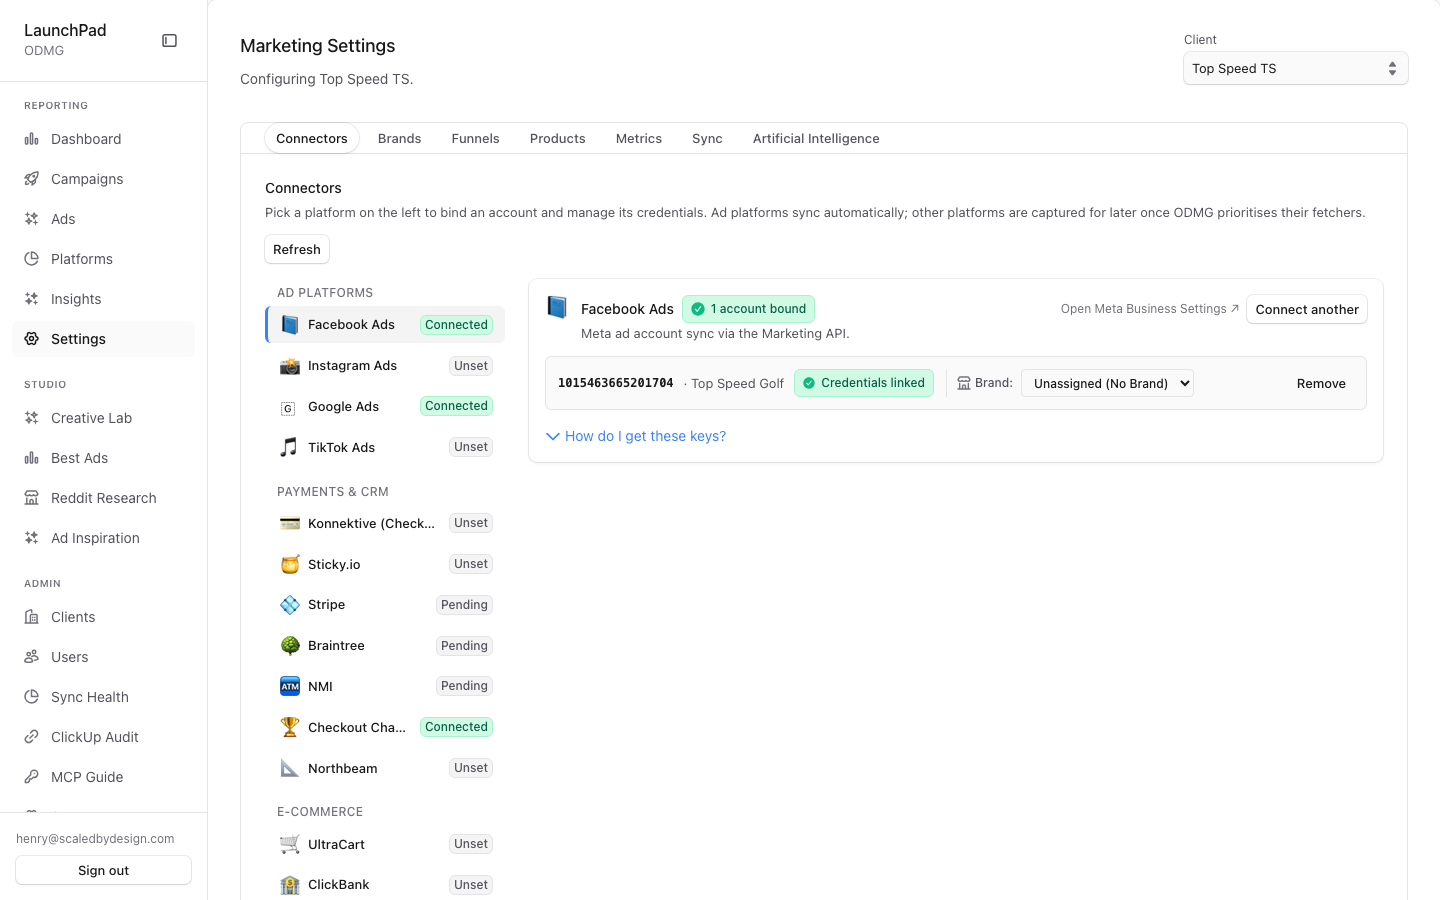Expand 'How do I get these keys?'
Screen dimensions: 1440x900
tap(636, 436)
